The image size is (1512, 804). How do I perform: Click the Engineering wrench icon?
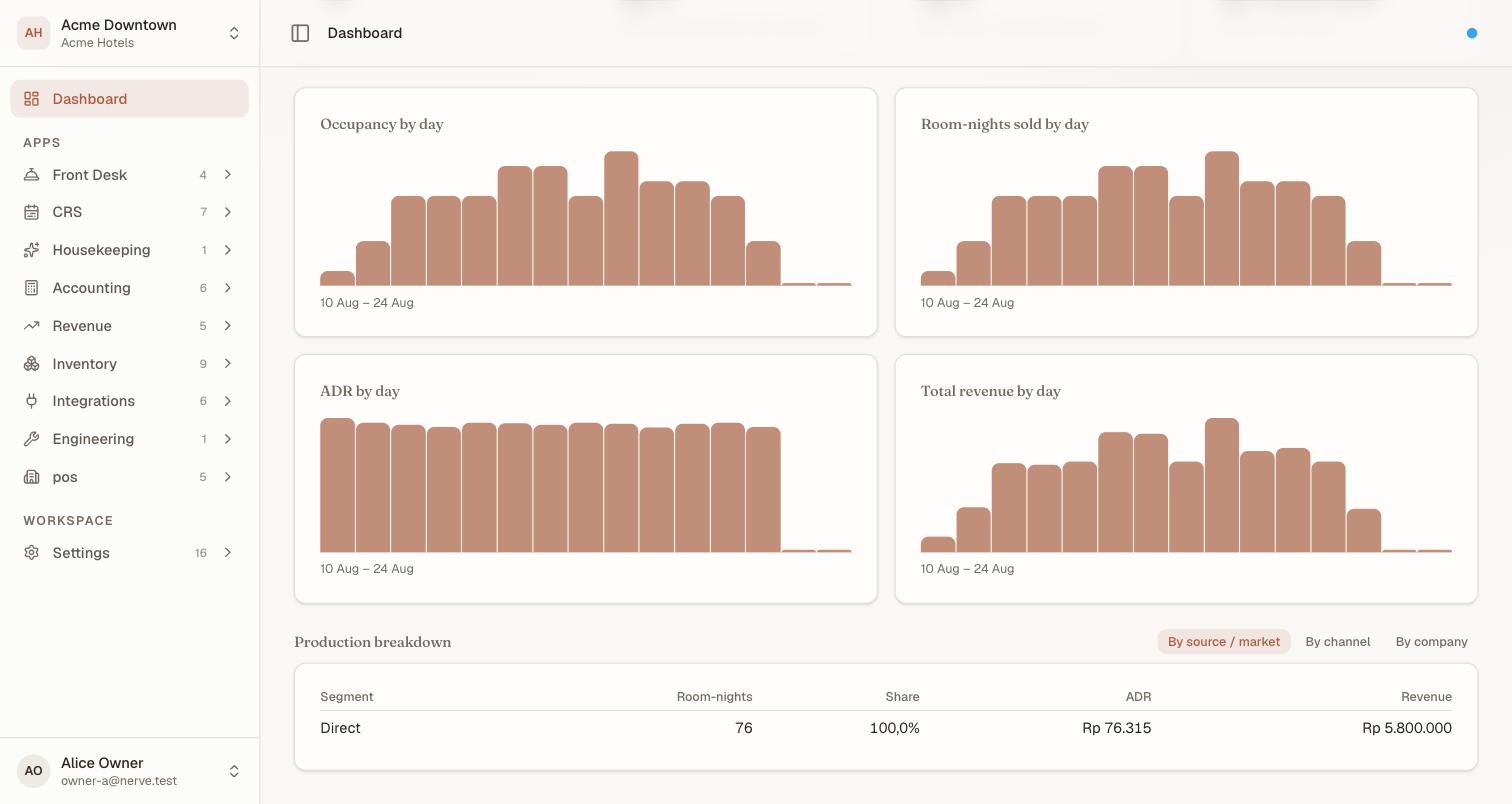click(32, 439)
